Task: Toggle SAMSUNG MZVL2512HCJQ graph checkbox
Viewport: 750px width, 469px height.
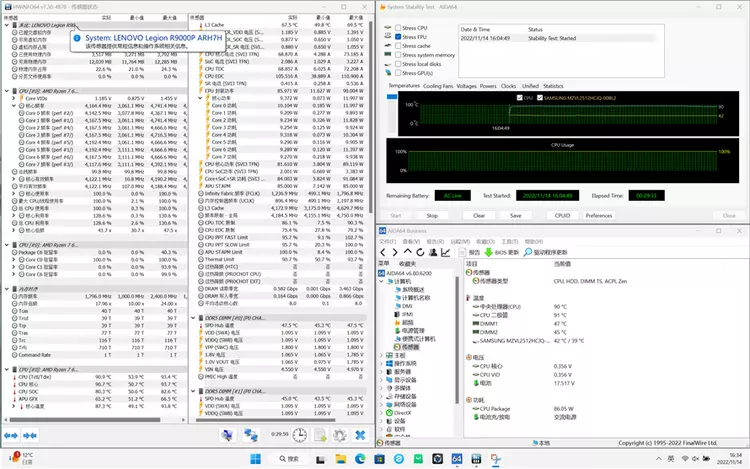Action: (x=540, y=98)
